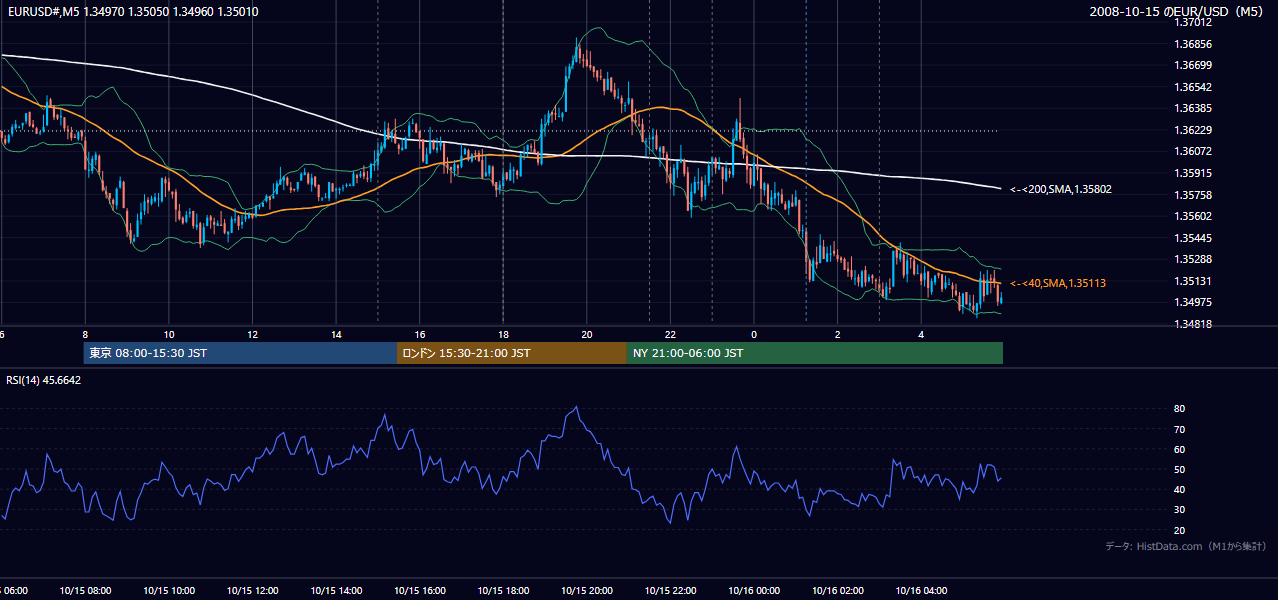Click the bottom time label 10/15 20:00
This screenshot has width=1278, height=600.
point(586,591)
